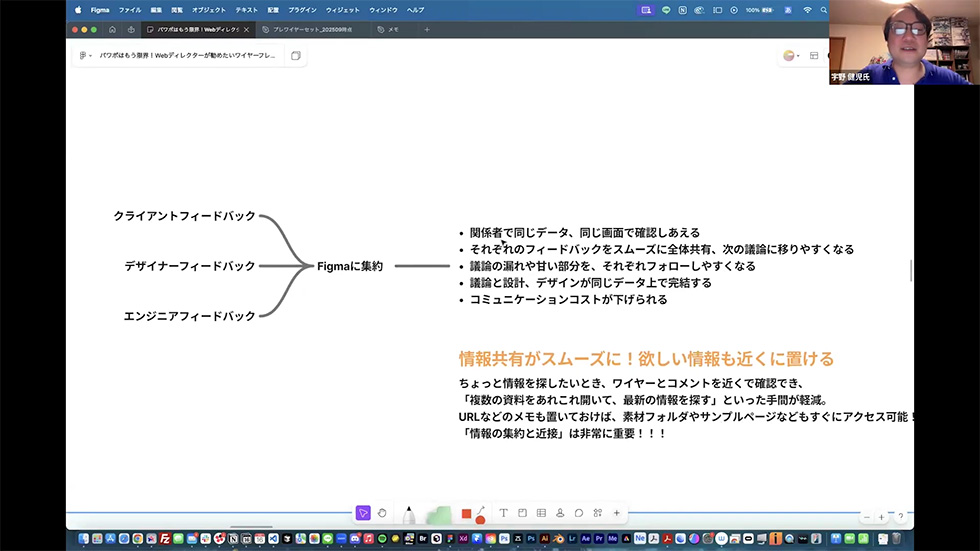Open Google Chrome from the Dock
980x551 pixels.
point(138,539)
